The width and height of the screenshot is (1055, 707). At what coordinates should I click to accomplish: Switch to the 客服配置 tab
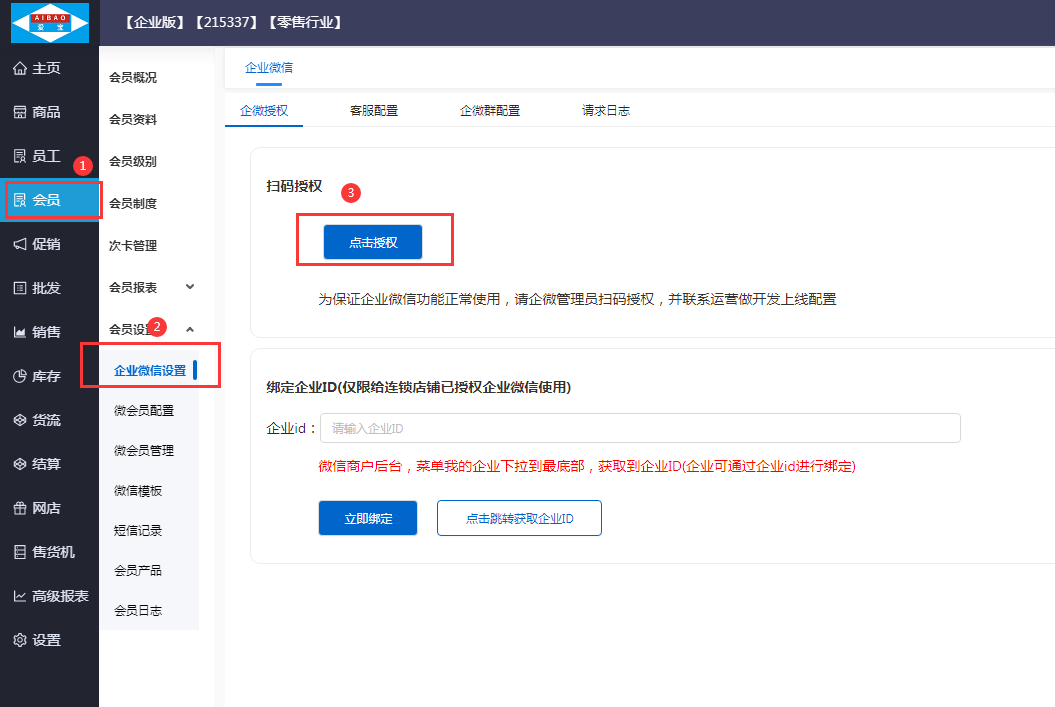(x=374, y=110)
